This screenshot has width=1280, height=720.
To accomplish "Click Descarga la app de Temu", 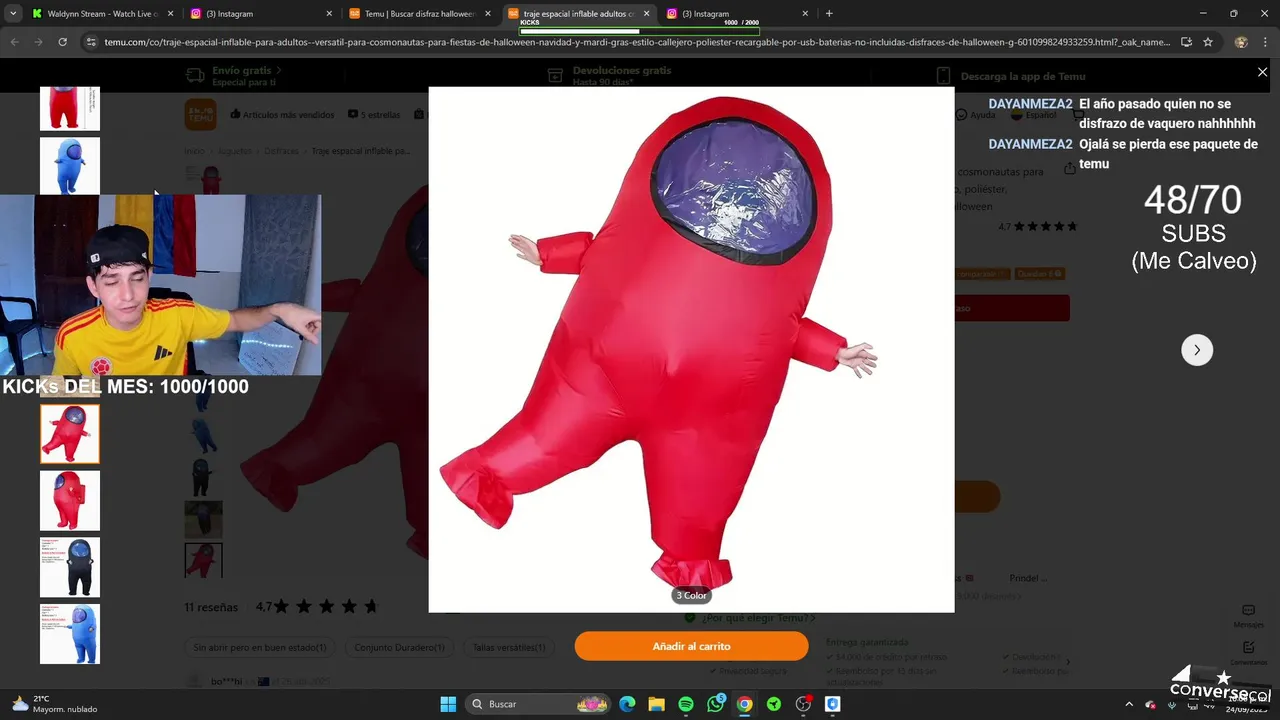I will [x=1011, y=76].
